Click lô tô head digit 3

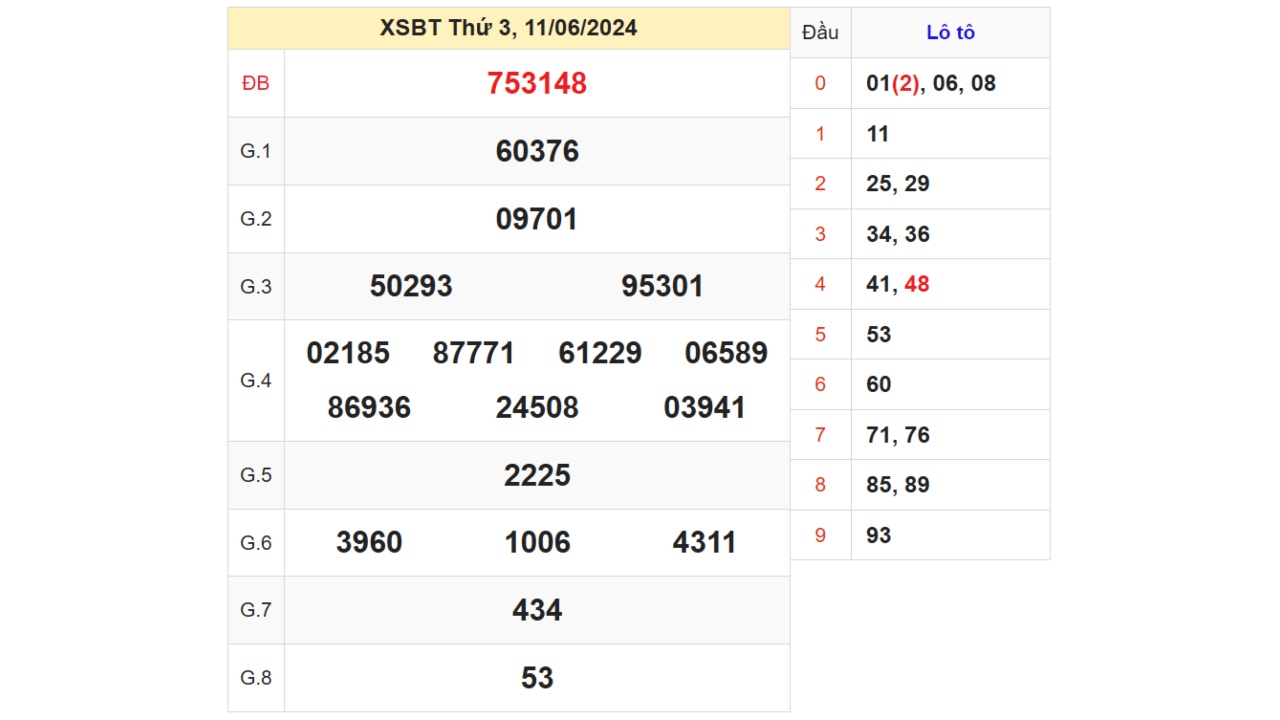point(820,234)
